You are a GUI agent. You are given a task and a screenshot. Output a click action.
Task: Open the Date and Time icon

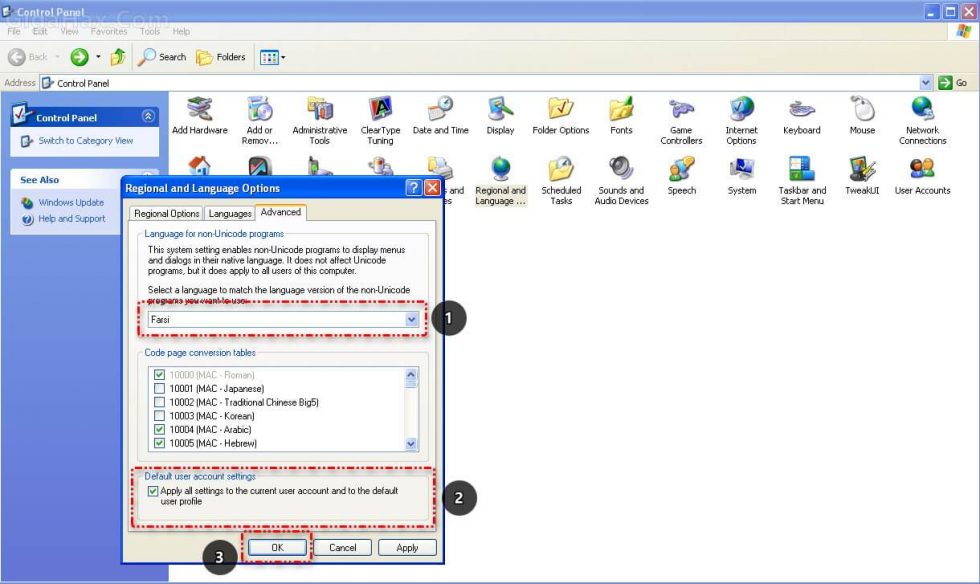click(440, 110)
